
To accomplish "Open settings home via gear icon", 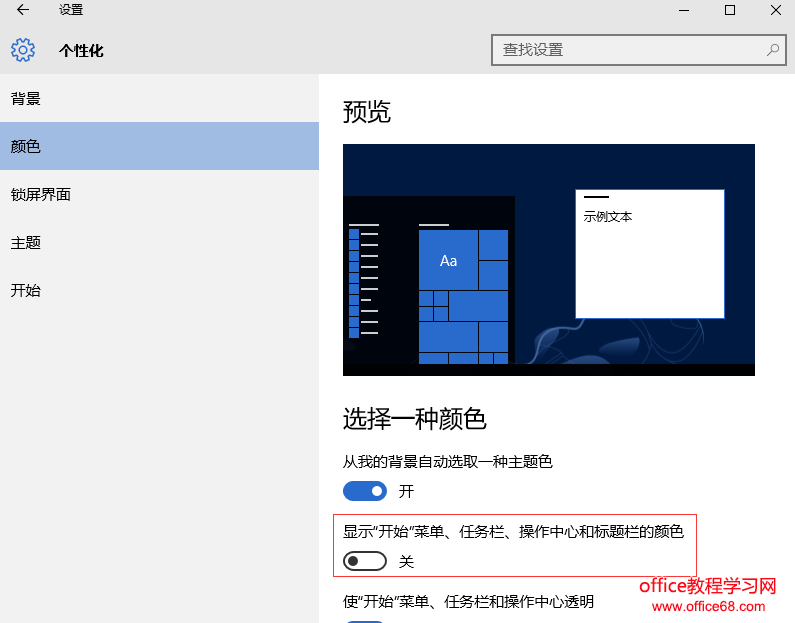I will 23,50.
